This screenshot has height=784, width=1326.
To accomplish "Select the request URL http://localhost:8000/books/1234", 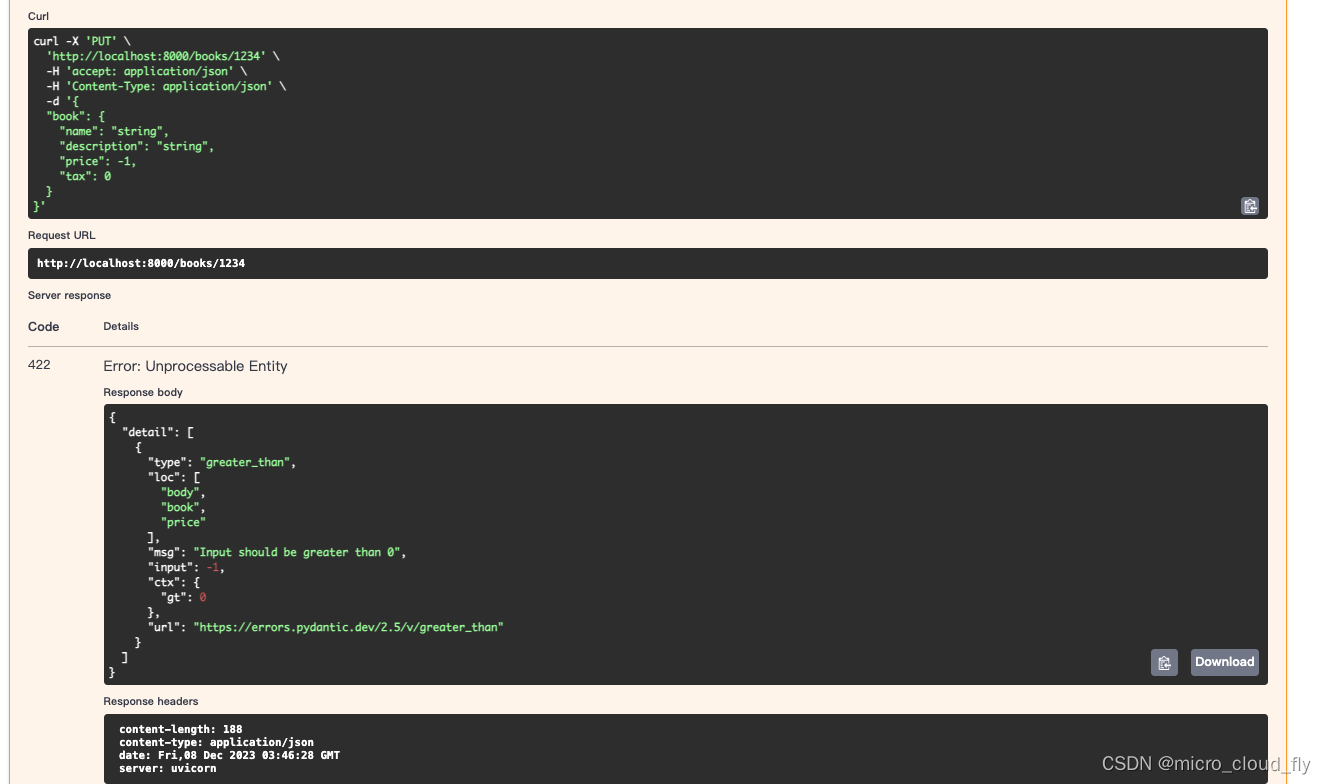I will point(141,264).
